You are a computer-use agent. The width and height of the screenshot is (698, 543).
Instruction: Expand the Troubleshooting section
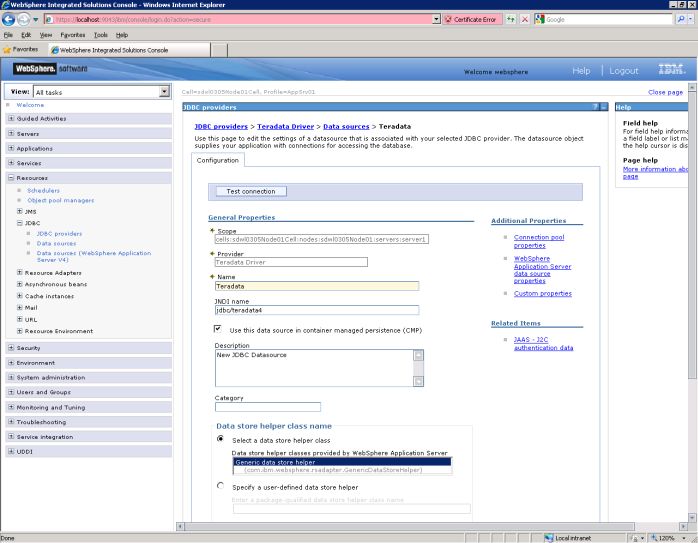coord(11,421)
